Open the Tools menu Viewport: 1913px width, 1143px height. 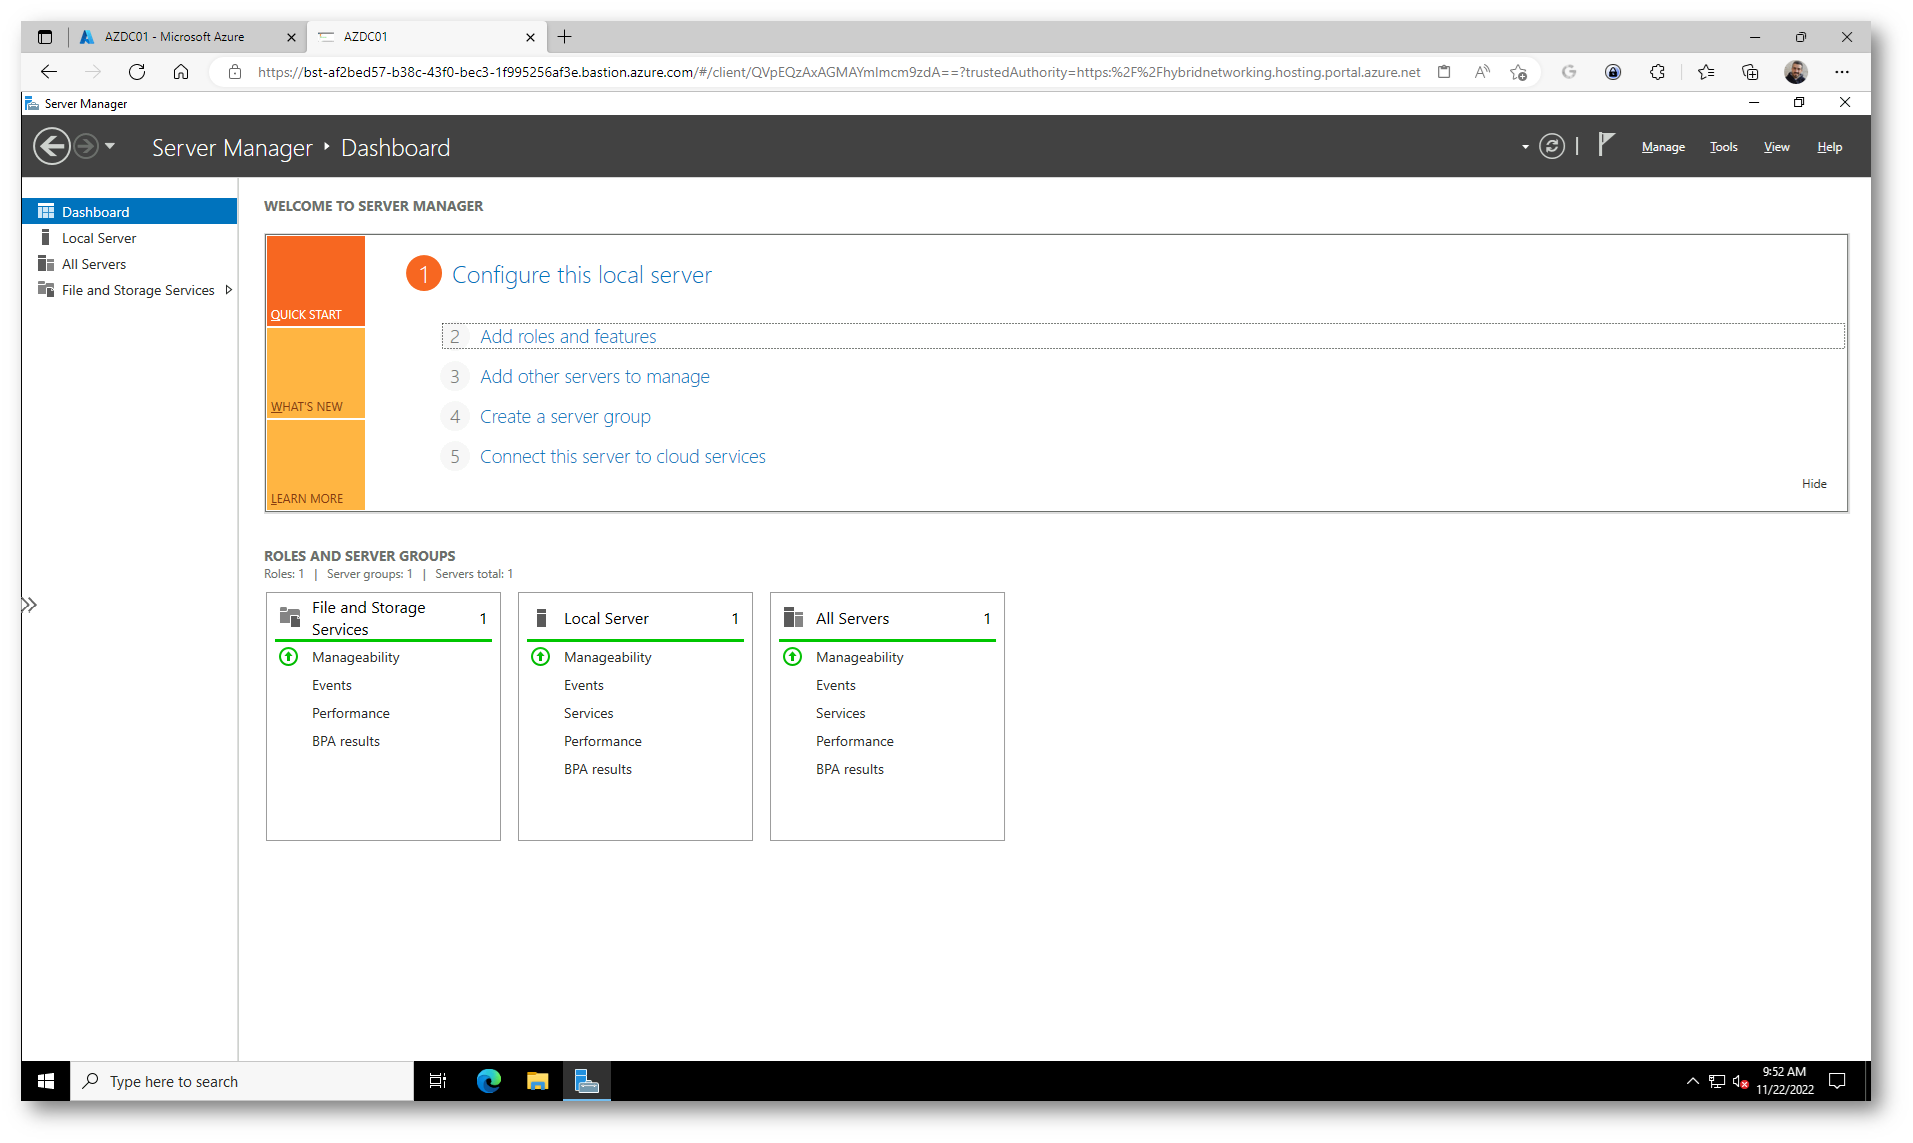(1723, 147)
